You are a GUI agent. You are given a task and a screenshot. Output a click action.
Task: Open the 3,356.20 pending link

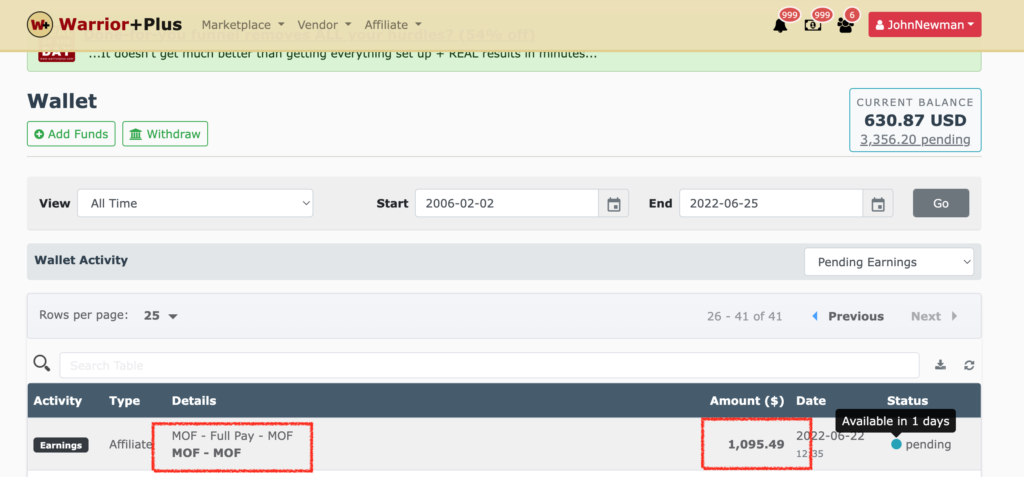915,139
